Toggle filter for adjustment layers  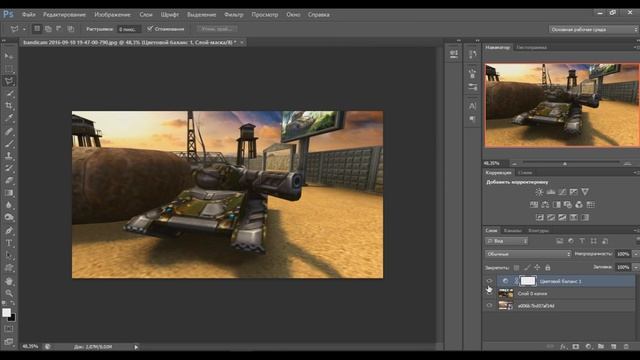pyautogui.click(x=571, y=241)
